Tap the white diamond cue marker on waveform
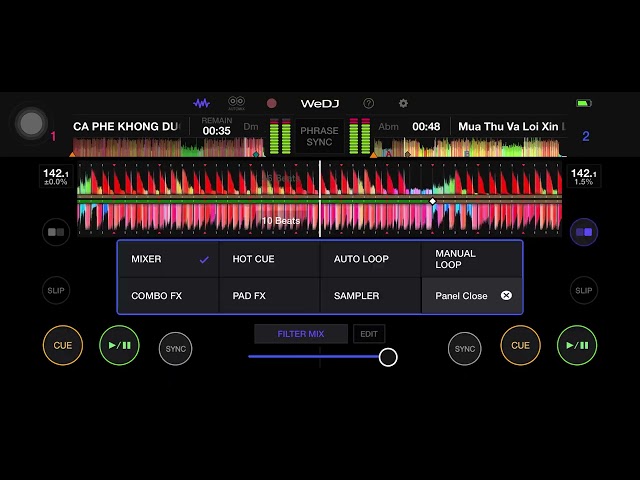Image resolution: width=640 pixels, height=480 pixels. (x=433, y=201)
